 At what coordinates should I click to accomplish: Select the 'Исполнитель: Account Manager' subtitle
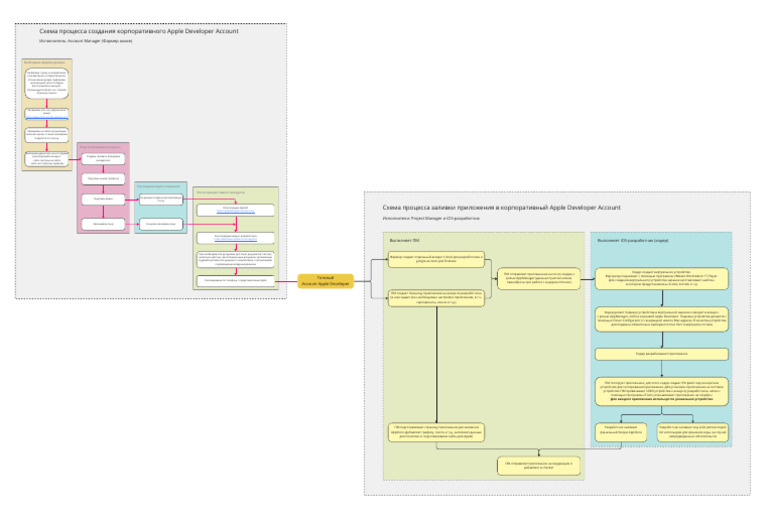pyautogui.click(x=86, y=41)
